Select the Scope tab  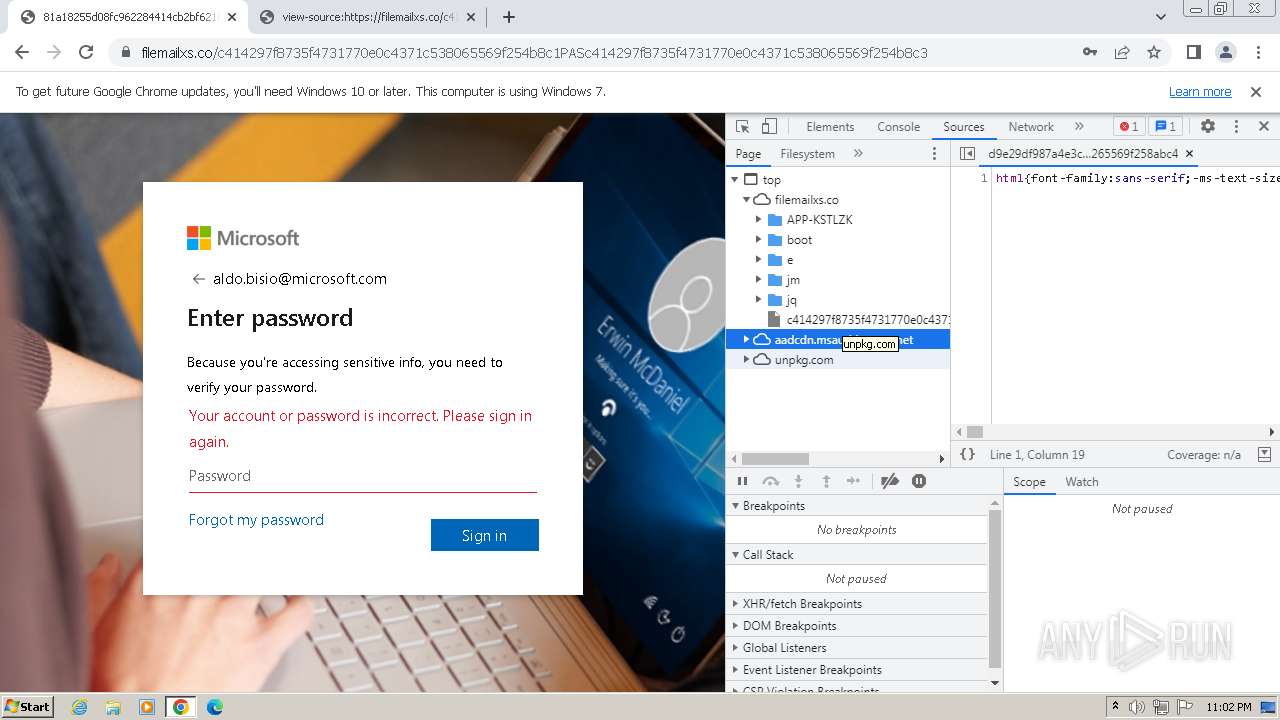pyautogui.click(x=1029, y=482)
